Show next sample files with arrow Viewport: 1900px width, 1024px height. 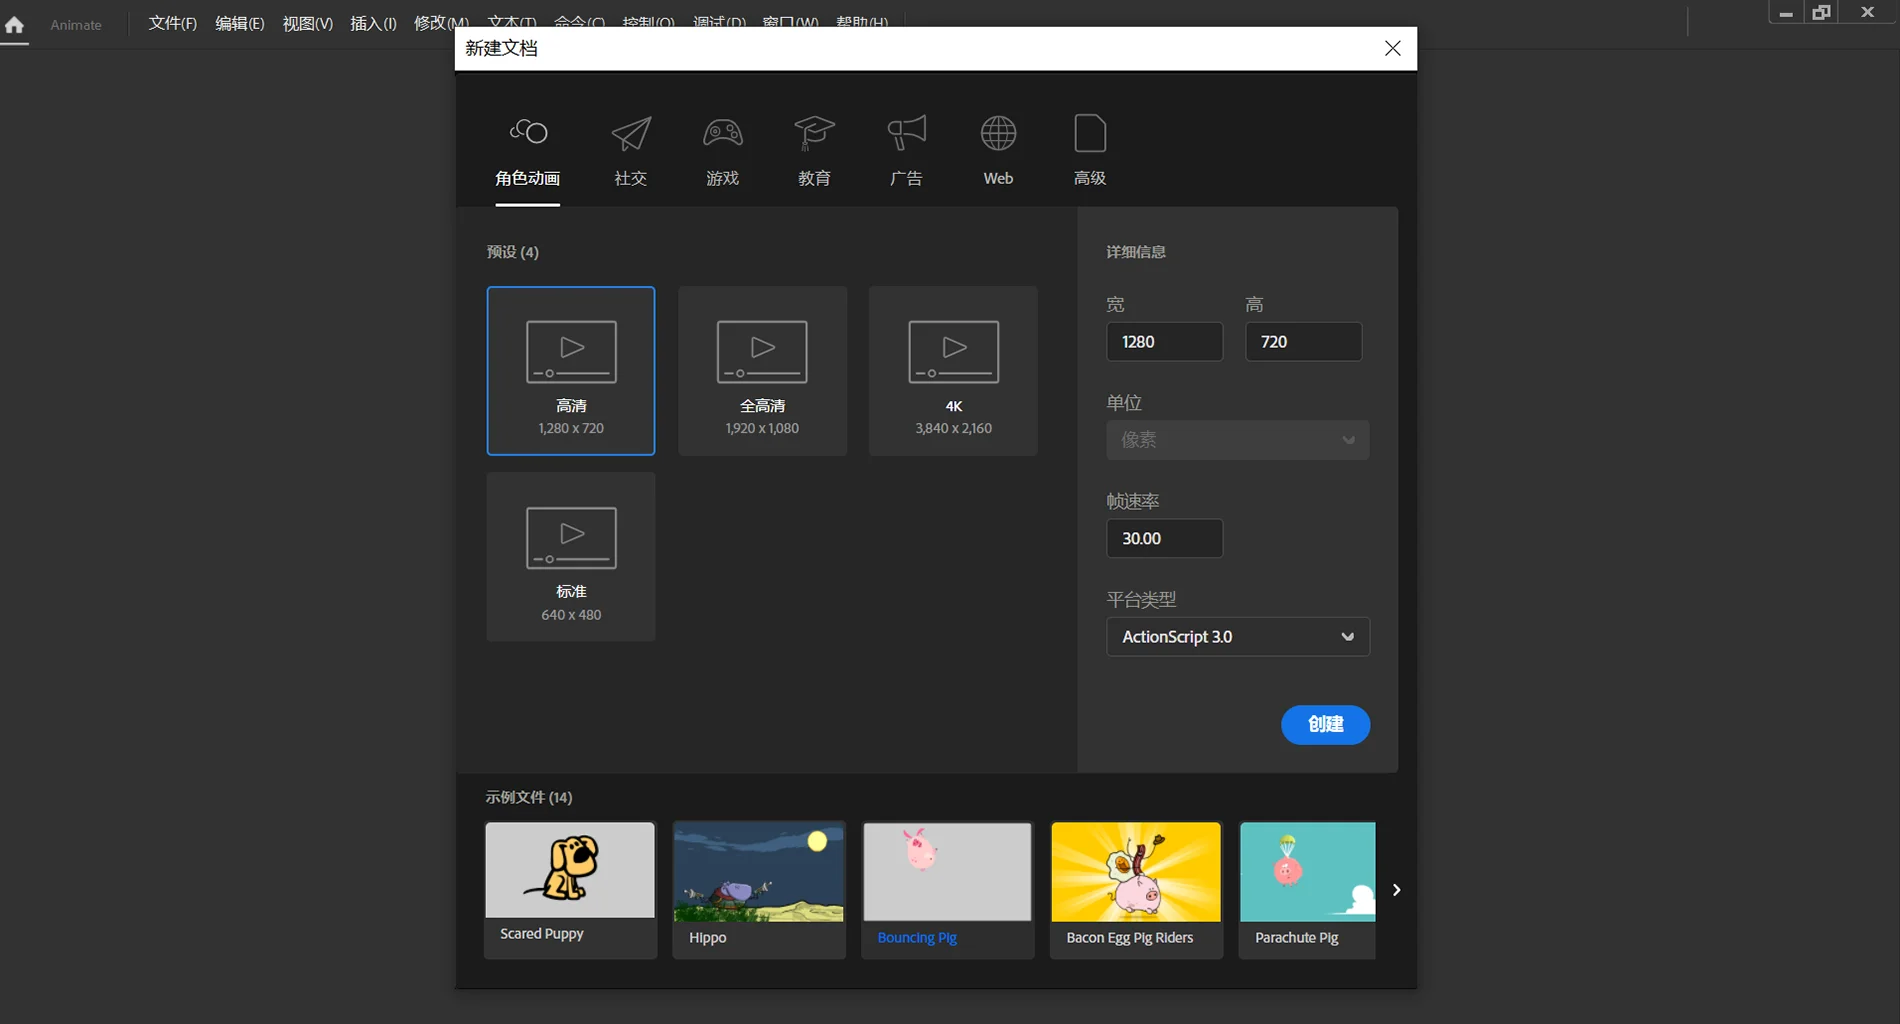tap(1396, 890)
